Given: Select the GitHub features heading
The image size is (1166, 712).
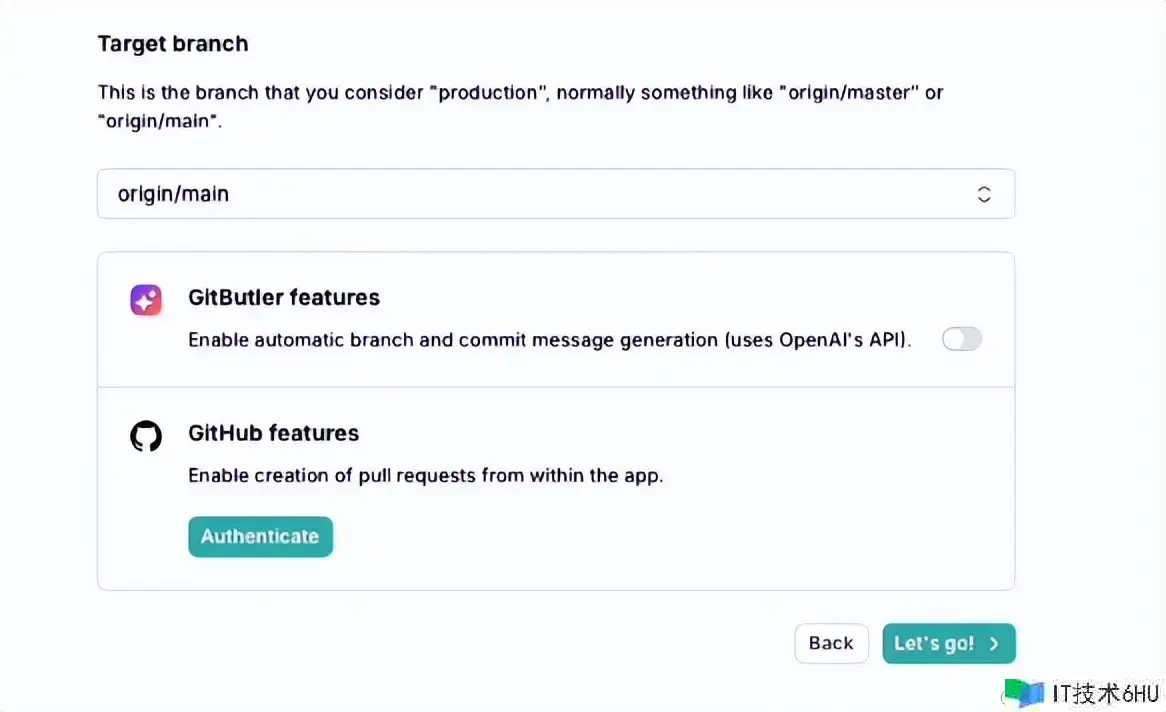Looking at the screenshot, I should [274, 434].
